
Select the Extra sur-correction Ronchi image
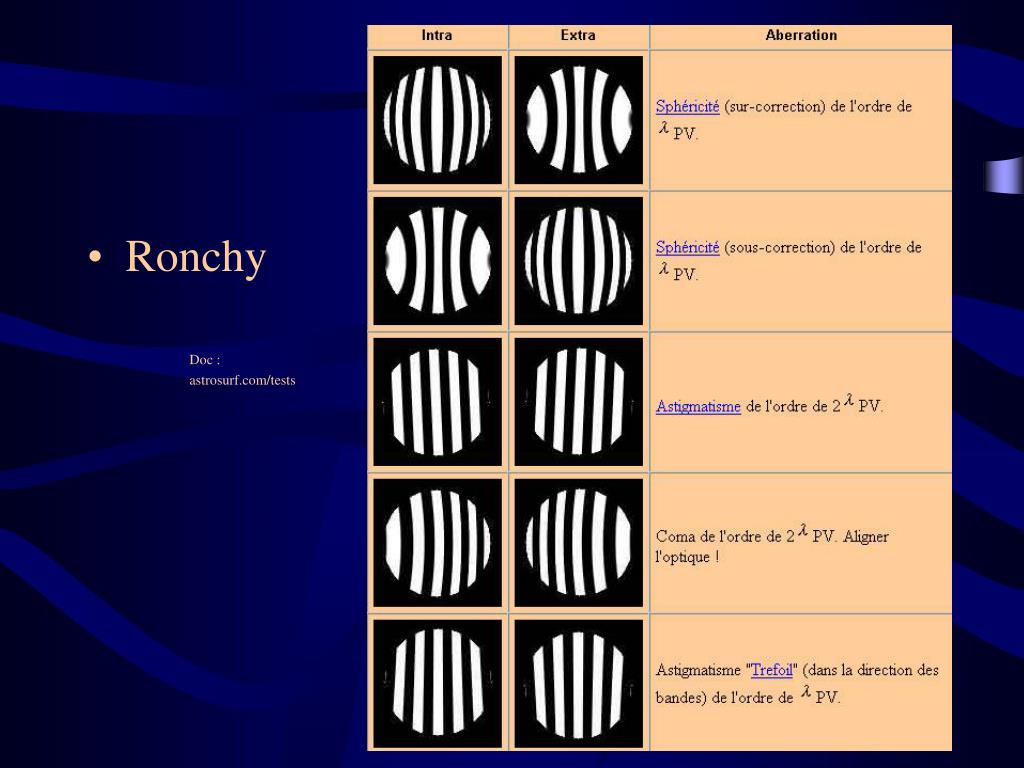point(579,120)
